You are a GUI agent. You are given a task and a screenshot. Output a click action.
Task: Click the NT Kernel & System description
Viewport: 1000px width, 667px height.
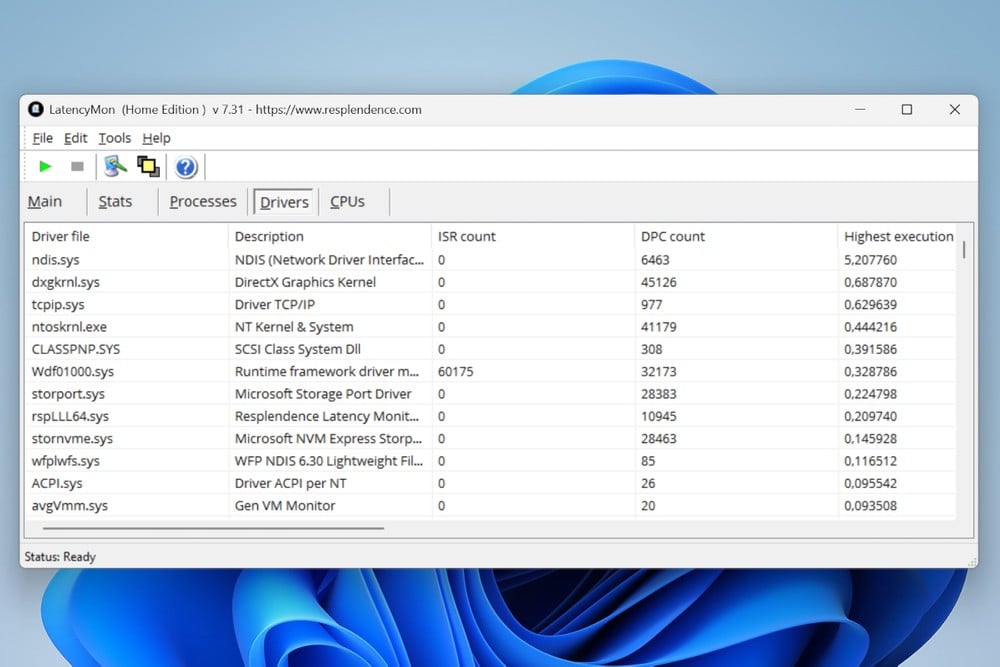(x=294, y=327)
